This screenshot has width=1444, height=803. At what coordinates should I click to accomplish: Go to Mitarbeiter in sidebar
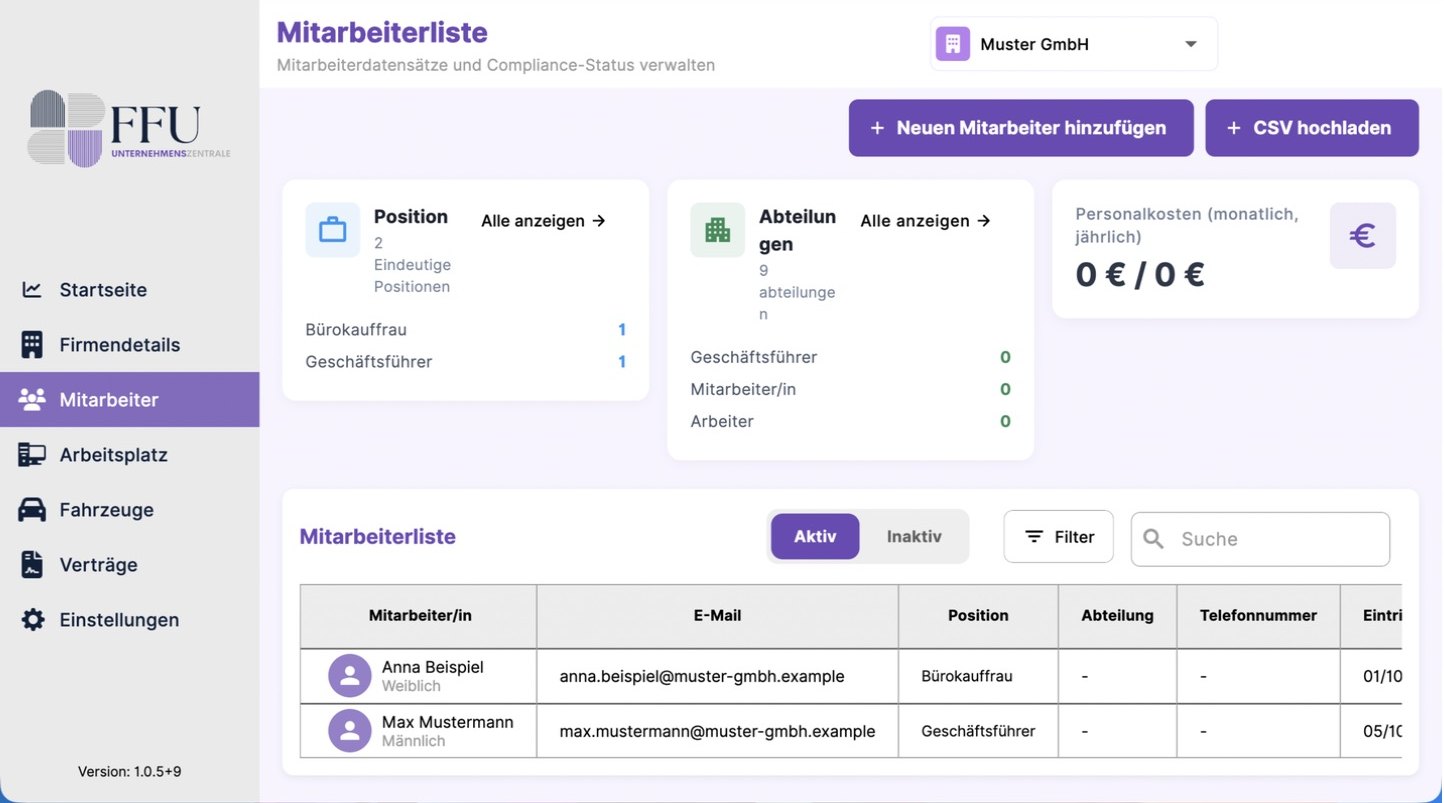[130, 400]
